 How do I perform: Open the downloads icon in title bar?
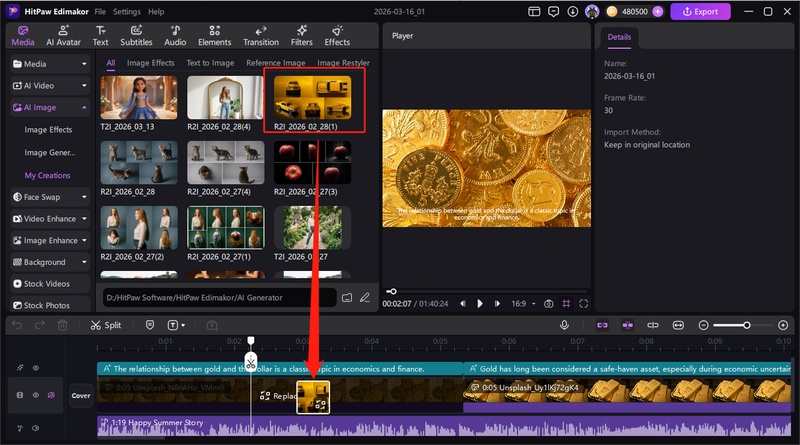pos(572,11)
